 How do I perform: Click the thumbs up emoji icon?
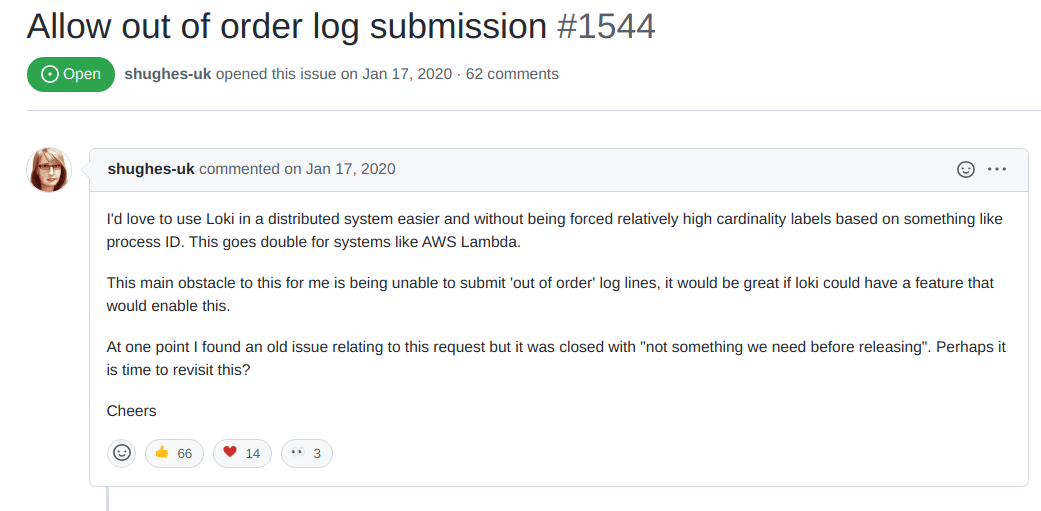[x=162, y=453]
